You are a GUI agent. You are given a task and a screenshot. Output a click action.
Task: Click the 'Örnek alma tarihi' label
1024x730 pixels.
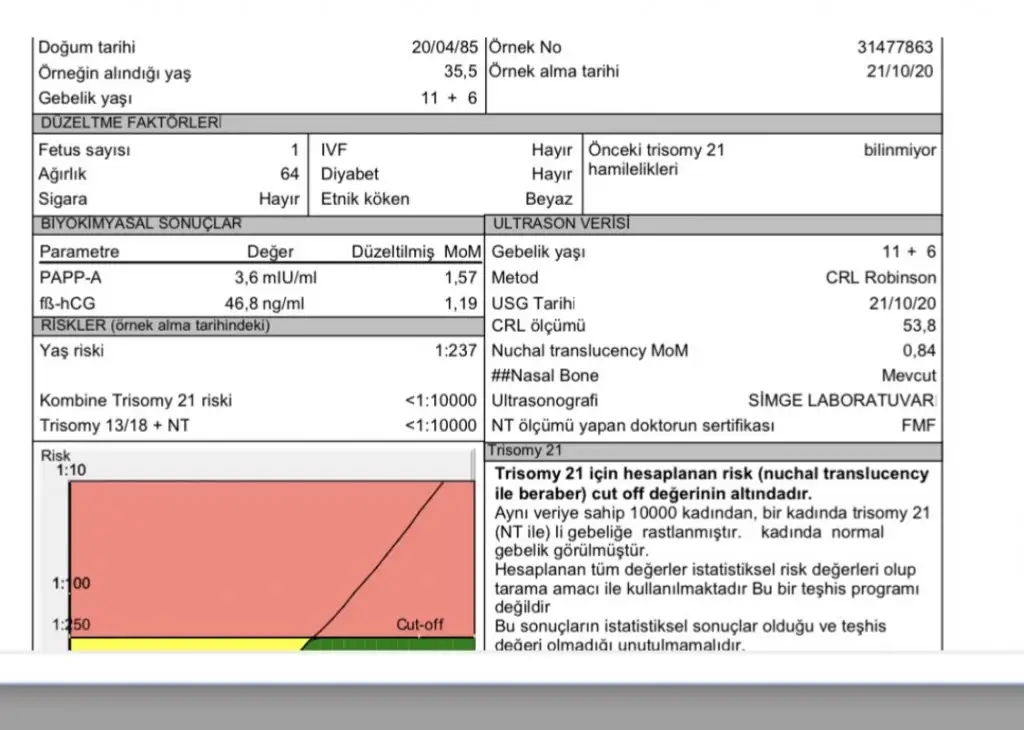click(554, 71)
